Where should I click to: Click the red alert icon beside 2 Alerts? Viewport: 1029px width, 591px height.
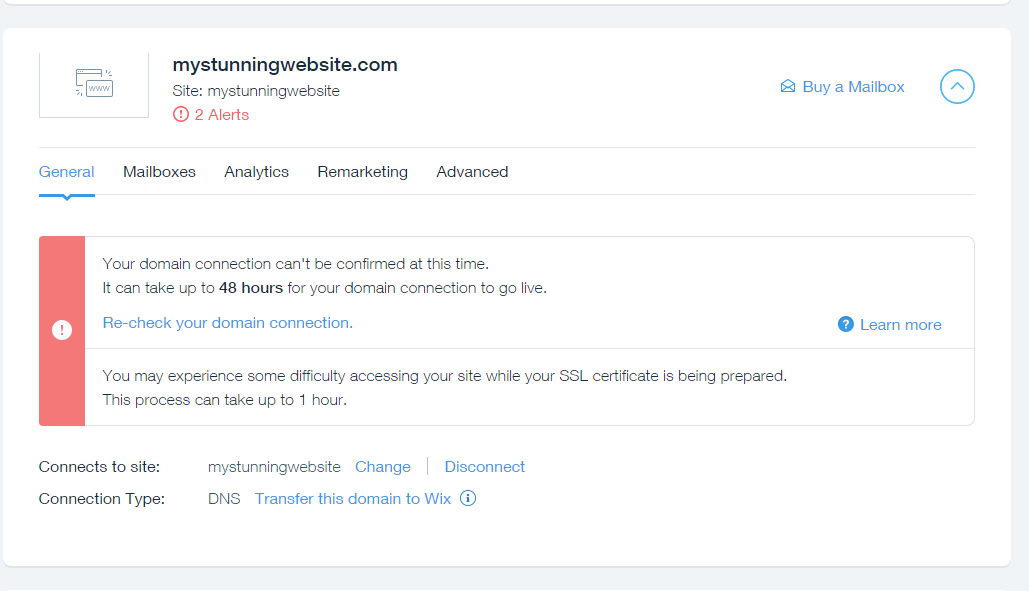[x=180, y=115]
